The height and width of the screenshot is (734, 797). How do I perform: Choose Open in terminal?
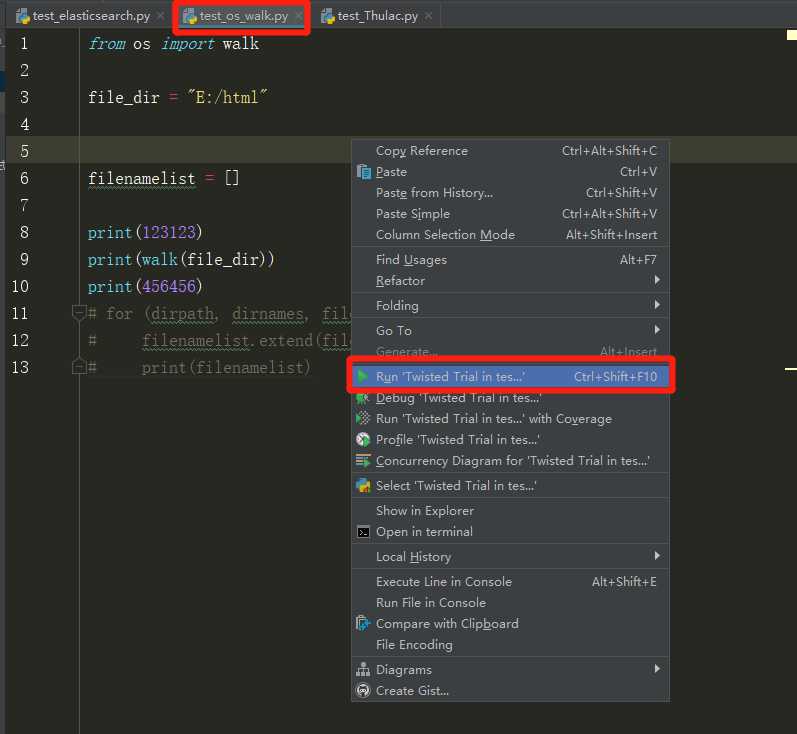pos(510,532)
